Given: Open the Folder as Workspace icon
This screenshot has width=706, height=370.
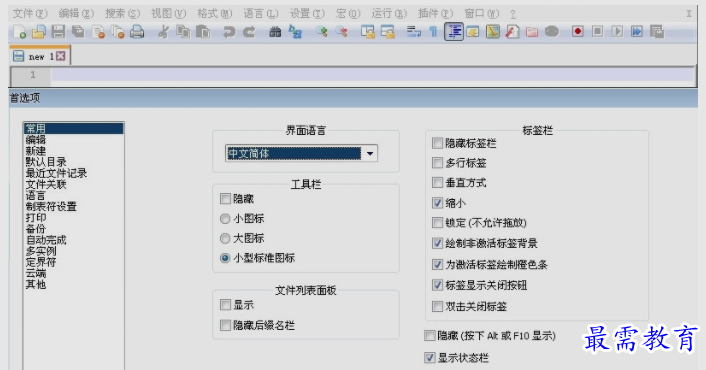Looking at the screenshot, I should coord(532,32).
